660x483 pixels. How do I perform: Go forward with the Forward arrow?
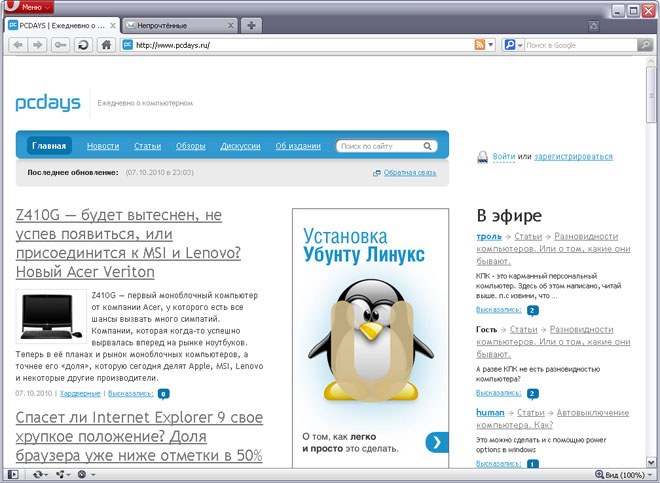pos(37,45)
